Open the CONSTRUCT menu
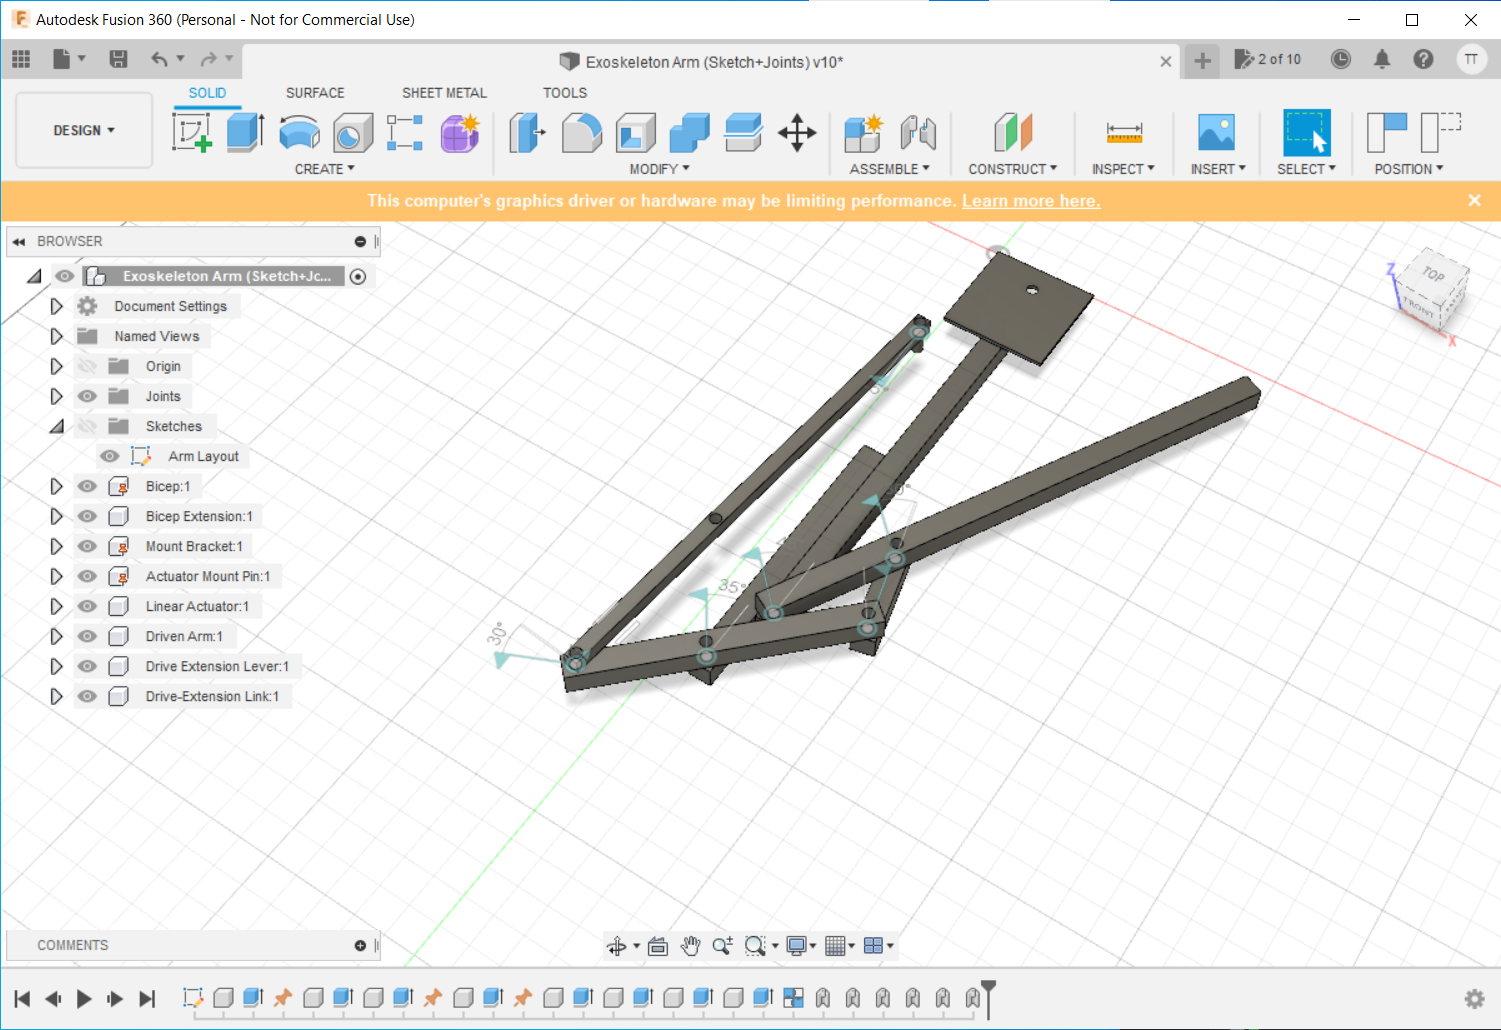Image resolution: width=1501 pixels, height=1030 pixels. pyautogui.click(x=1012, y=169)
